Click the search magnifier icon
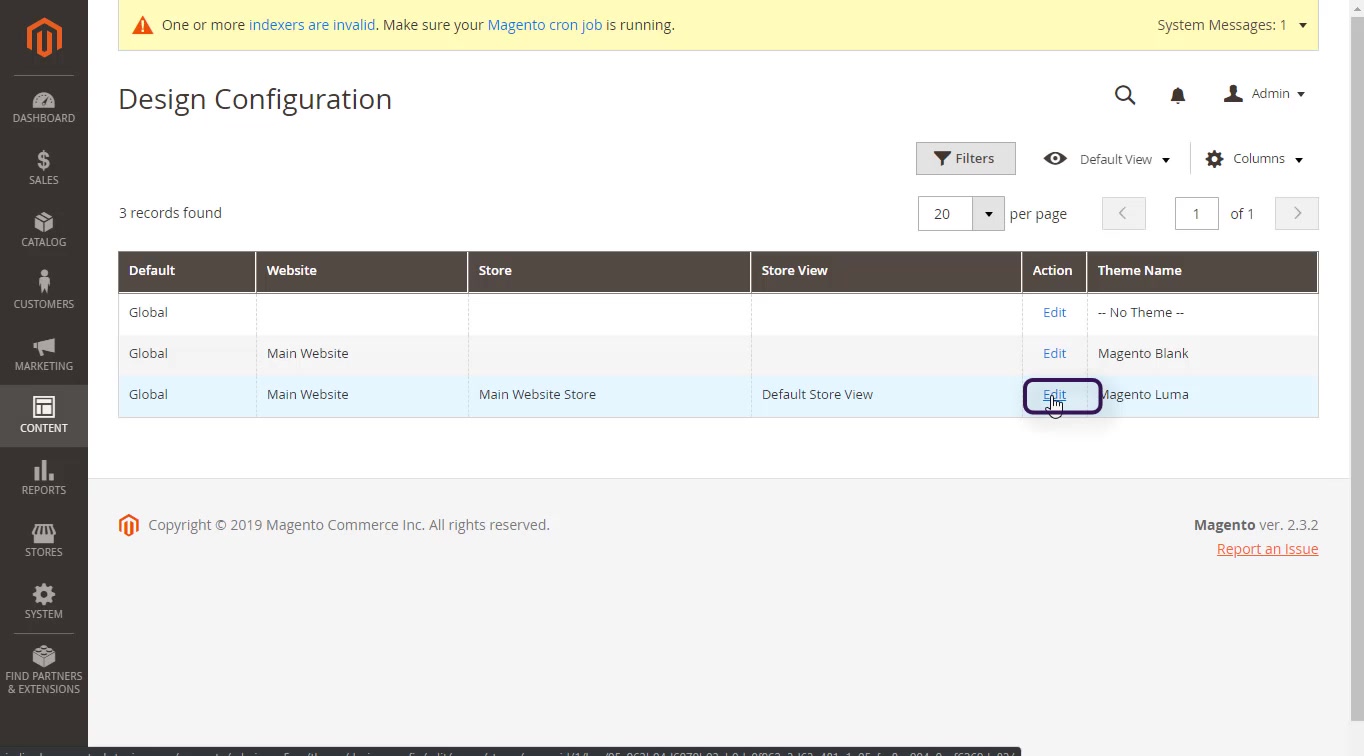1364x756 pixels. [x=1125, y=95]
